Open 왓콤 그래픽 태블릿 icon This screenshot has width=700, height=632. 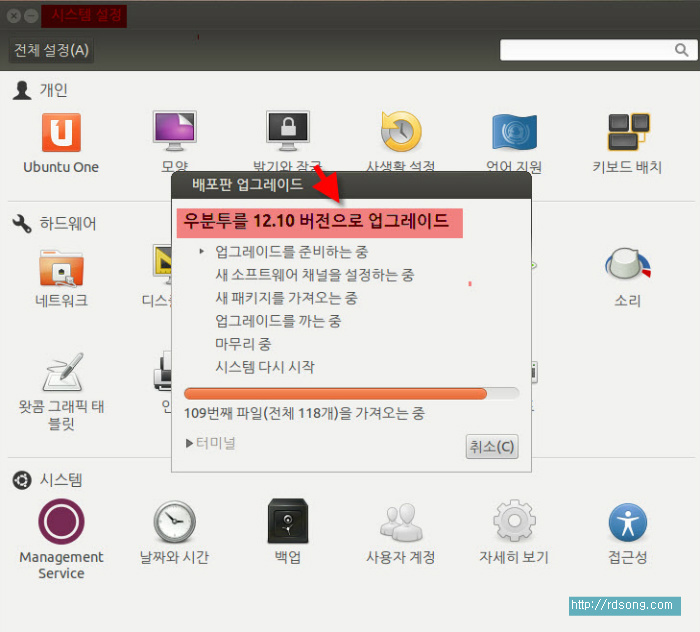coord(61,375)
